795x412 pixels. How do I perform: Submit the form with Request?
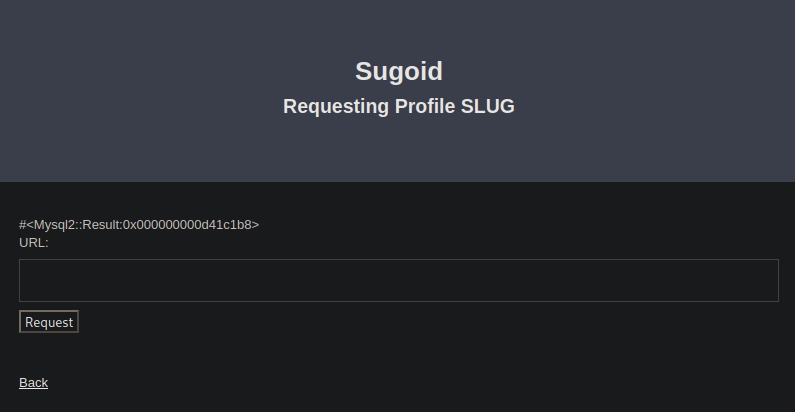[49, 322]
